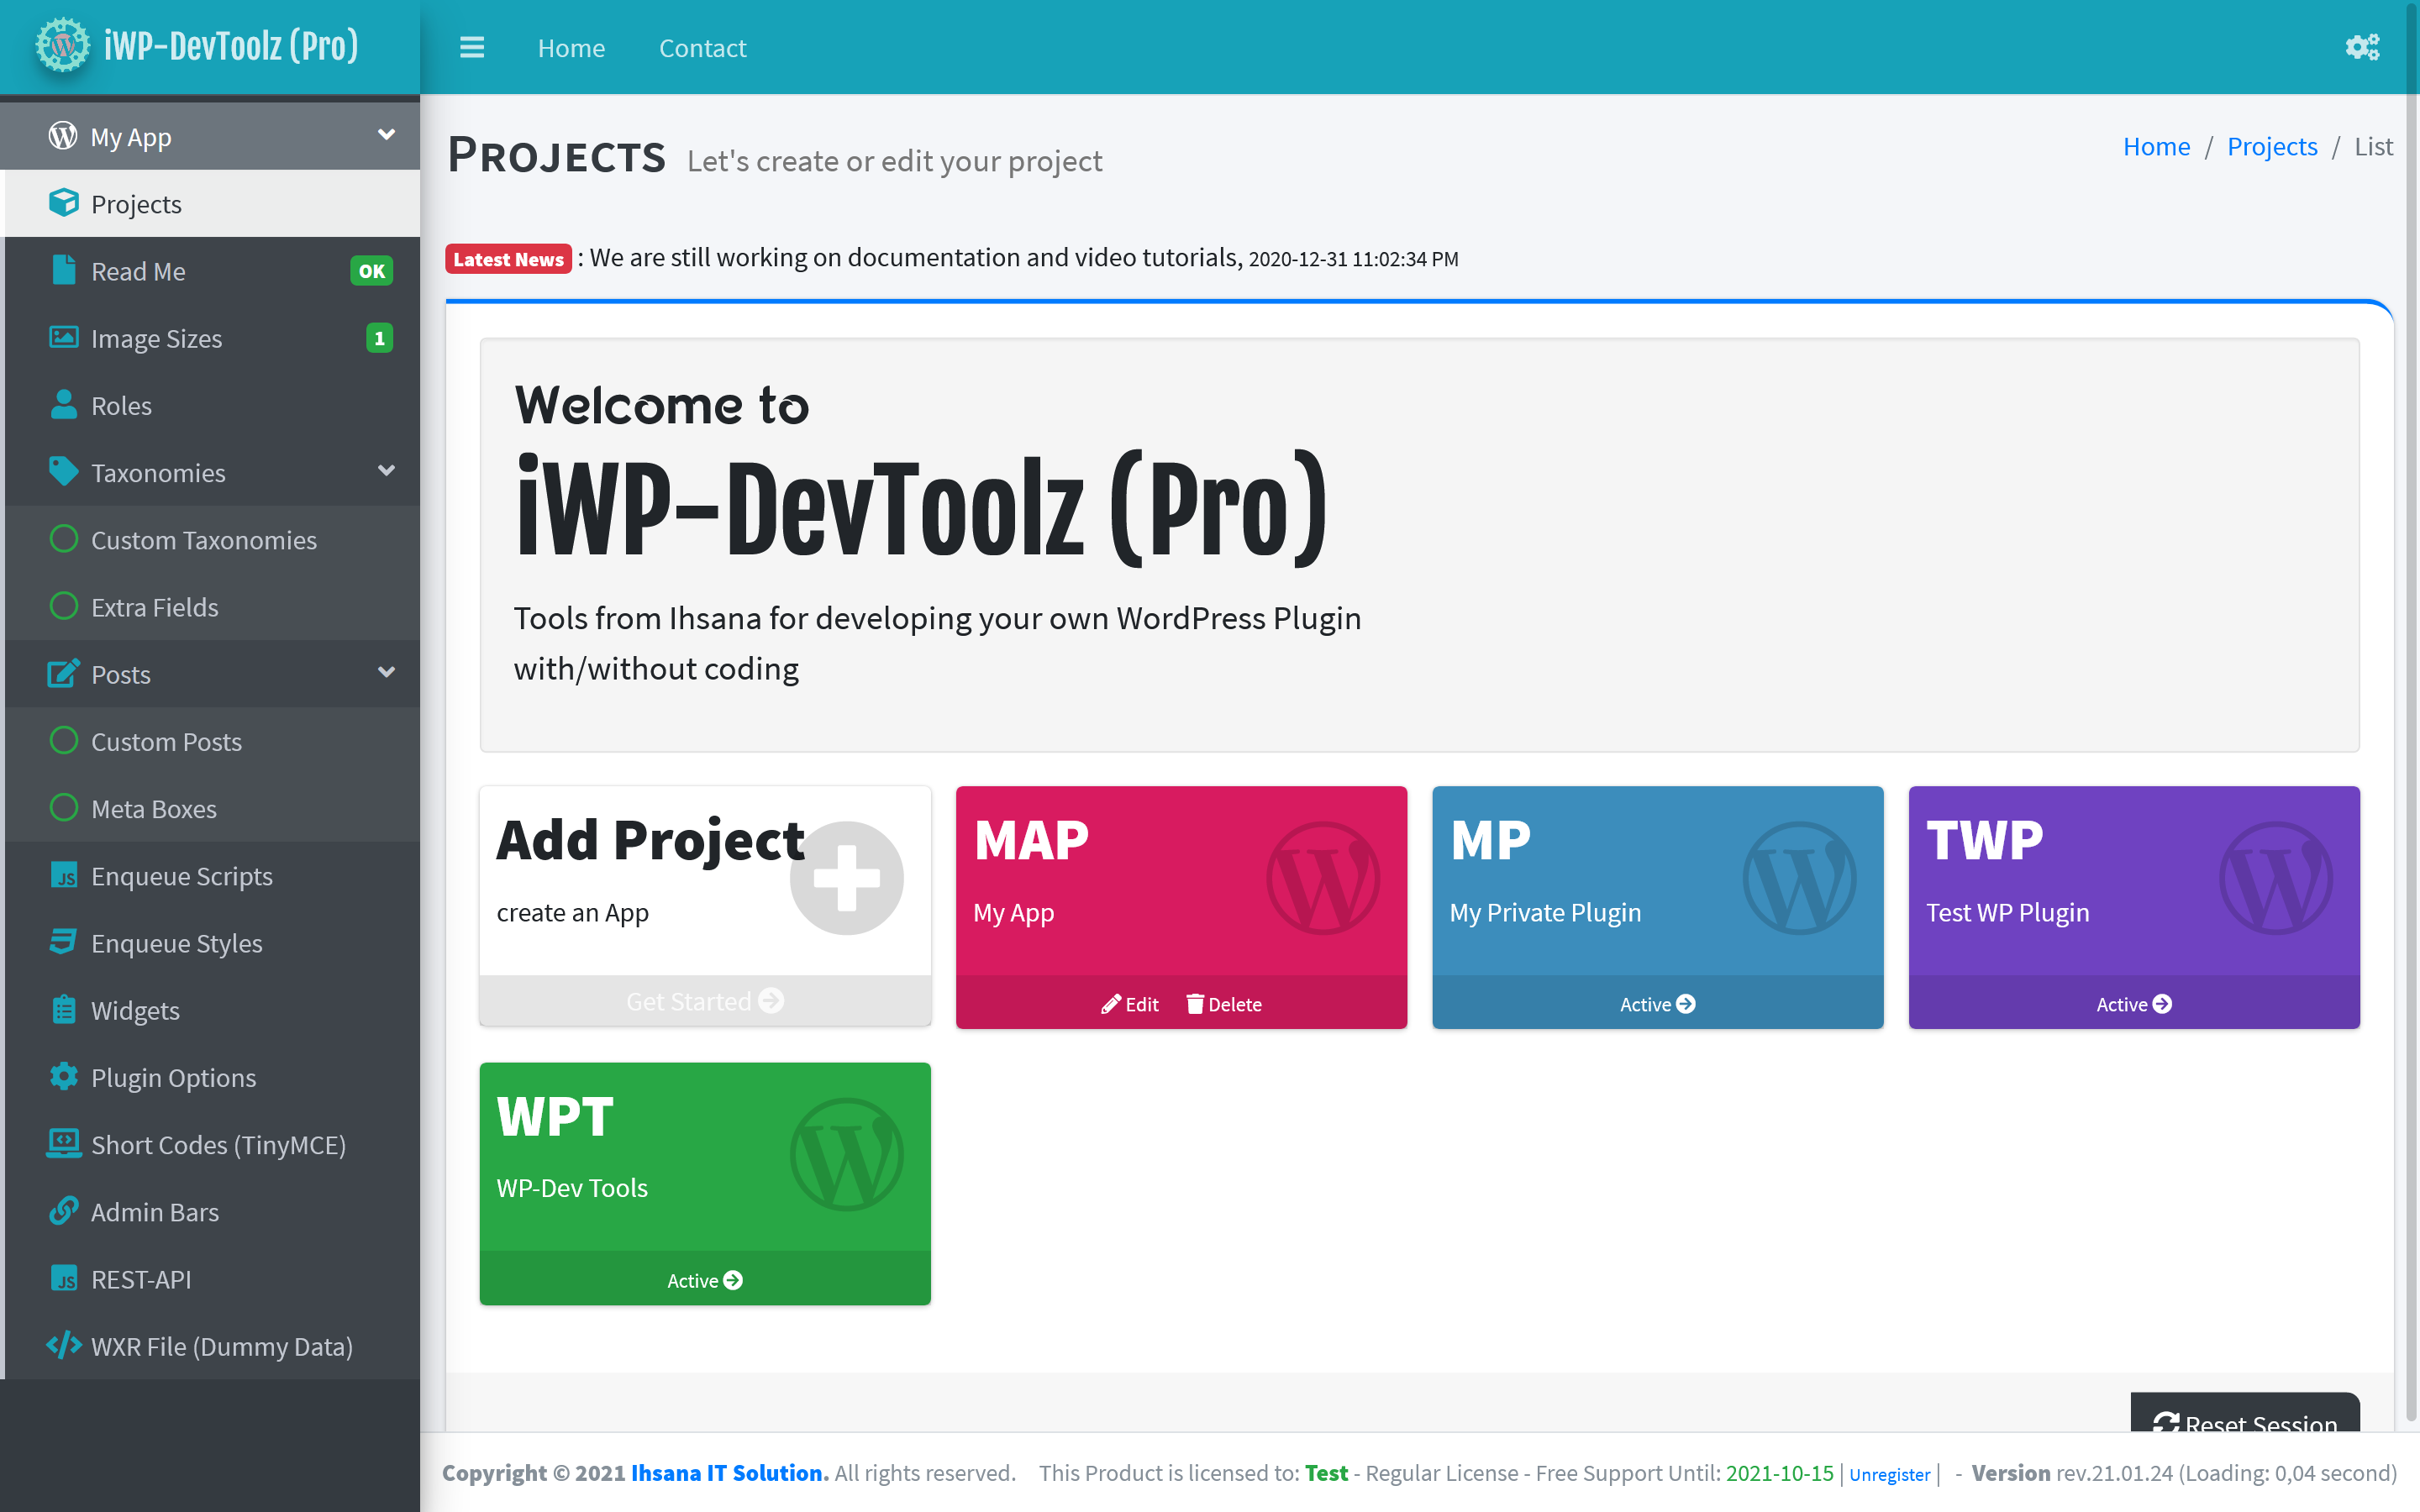Open Read Me in the sidebar
Image resolution: width=2420 pixels, height=1512 pixels.
[x=212, y=270]
